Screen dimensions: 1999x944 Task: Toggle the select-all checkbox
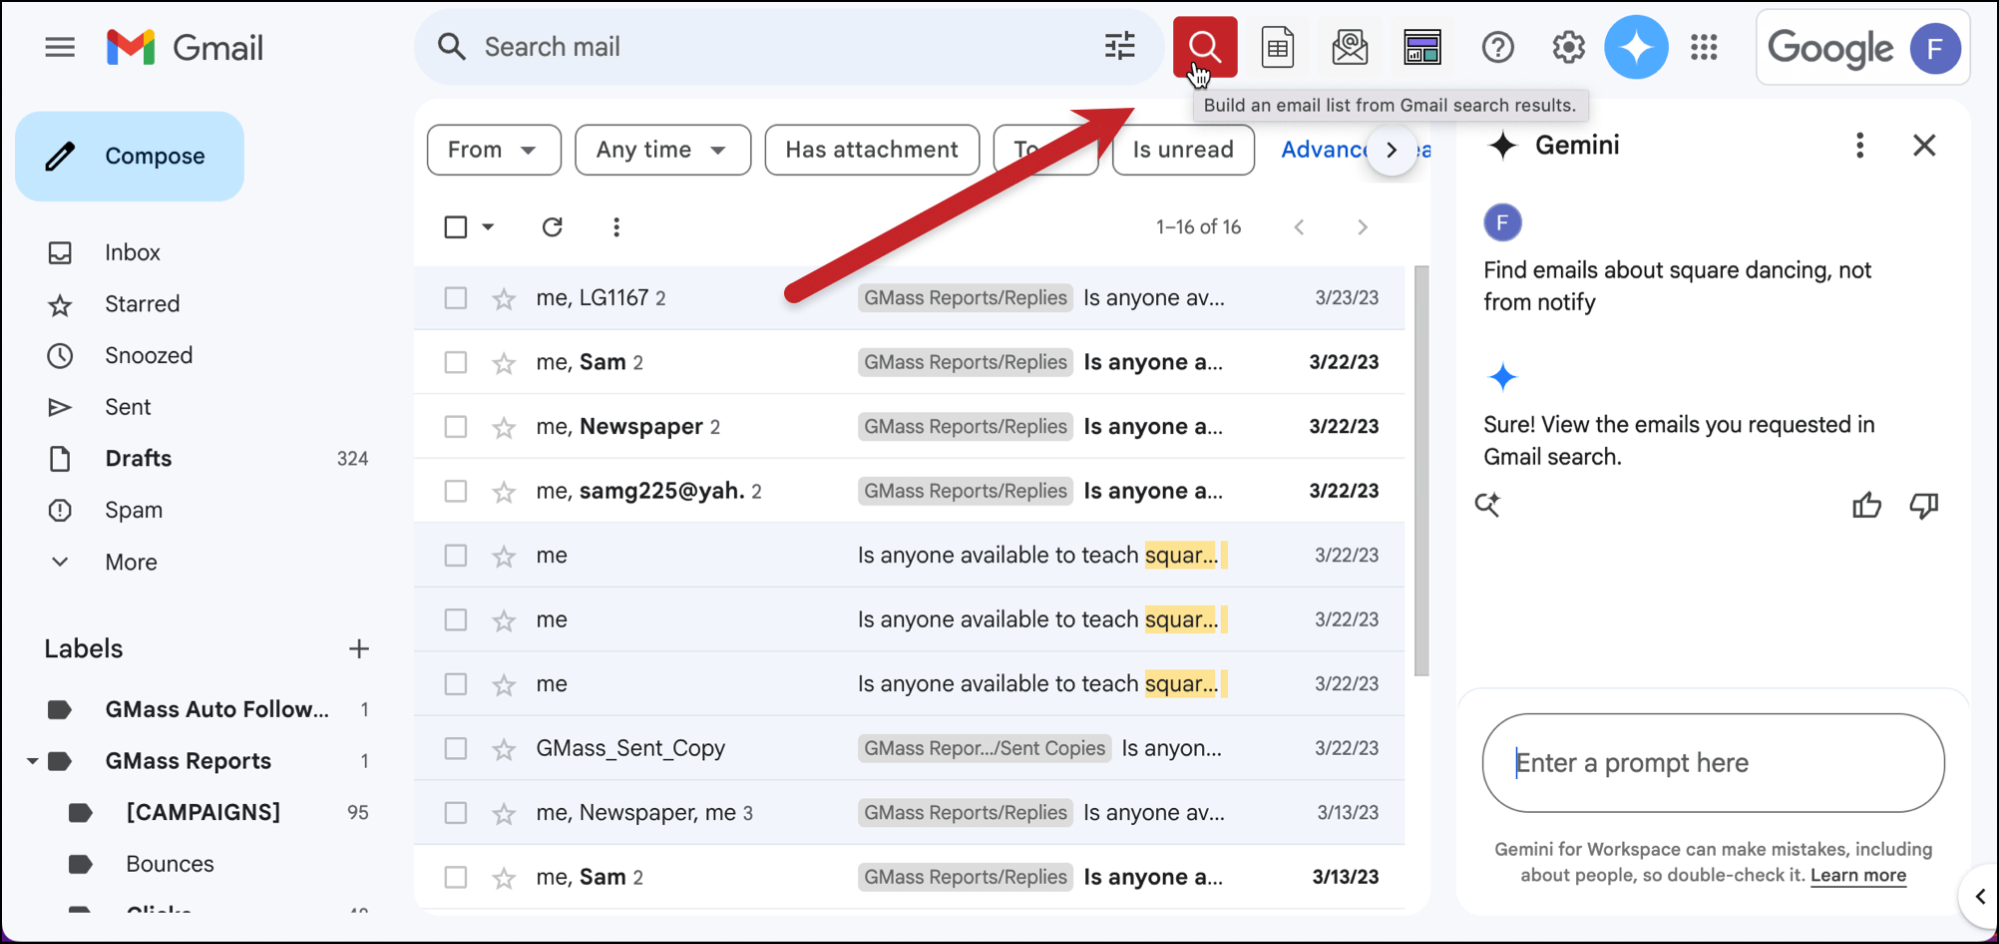click(x=455, y=227)
